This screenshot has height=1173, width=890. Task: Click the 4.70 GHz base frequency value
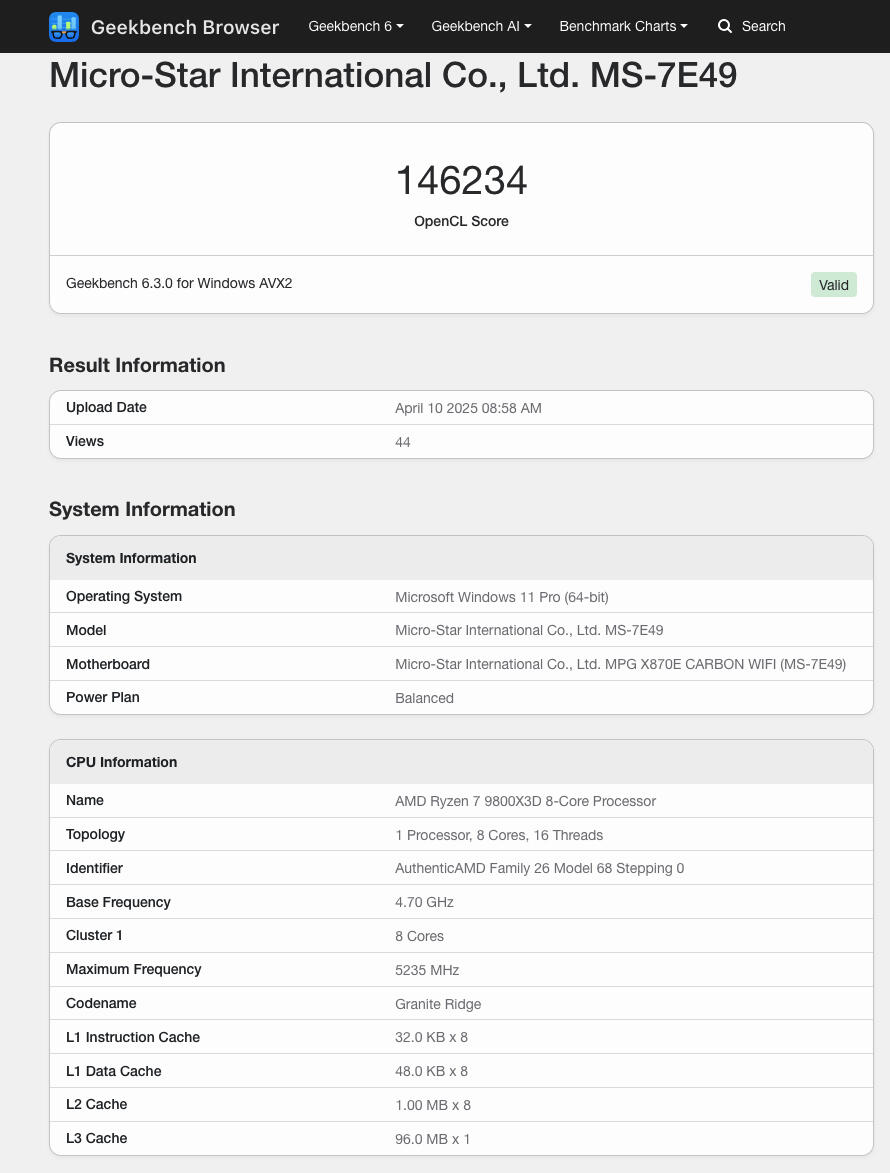[424, 902]
